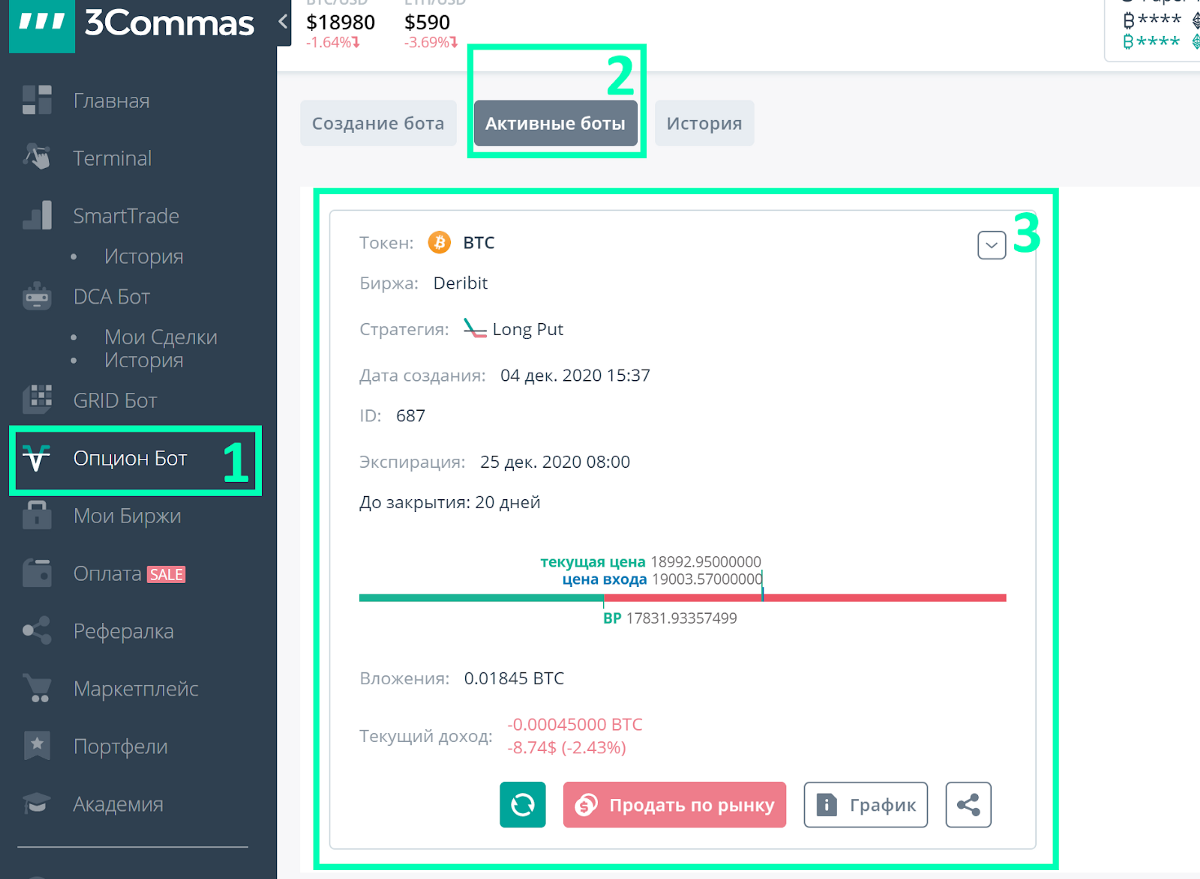Click the share icon button on the bot card

click(x=968, y=805)
